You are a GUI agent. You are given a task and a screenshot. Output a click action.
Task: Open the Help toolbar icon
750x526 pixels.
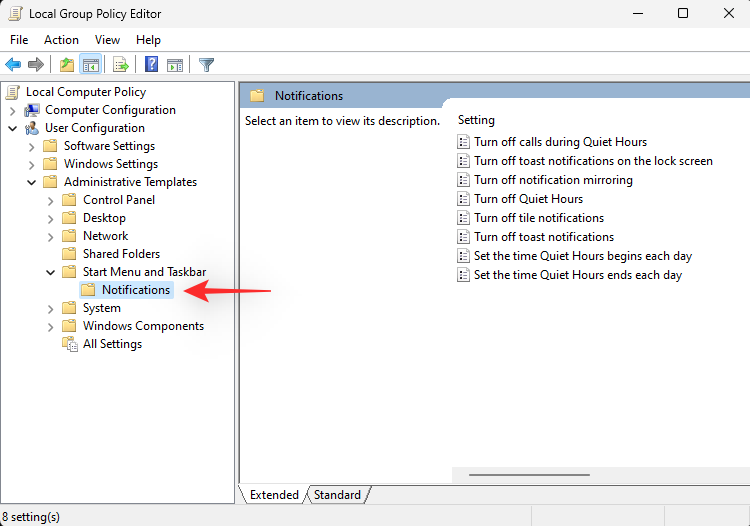[152, 64]
